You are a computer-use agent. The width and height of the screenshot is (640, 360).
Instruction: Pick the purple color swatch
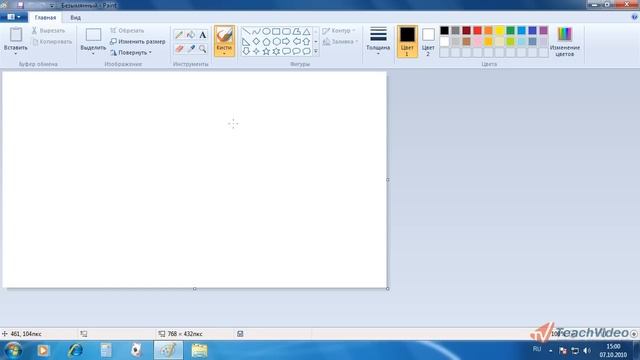(x=543, y=30)
